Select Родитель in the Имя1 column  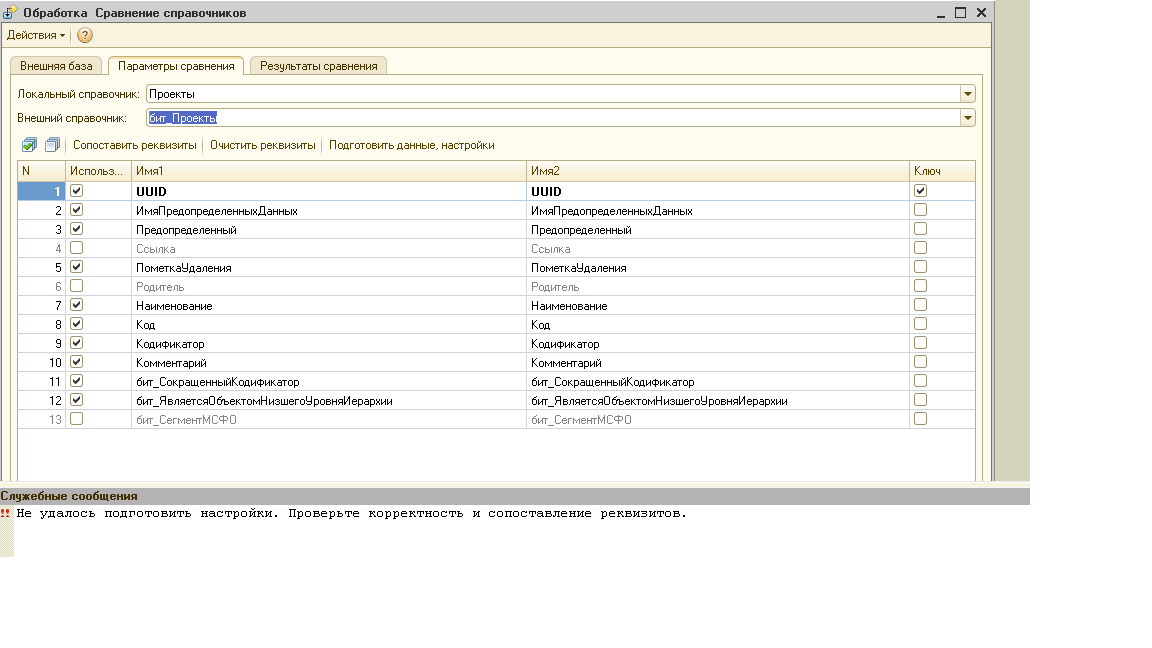329,287
